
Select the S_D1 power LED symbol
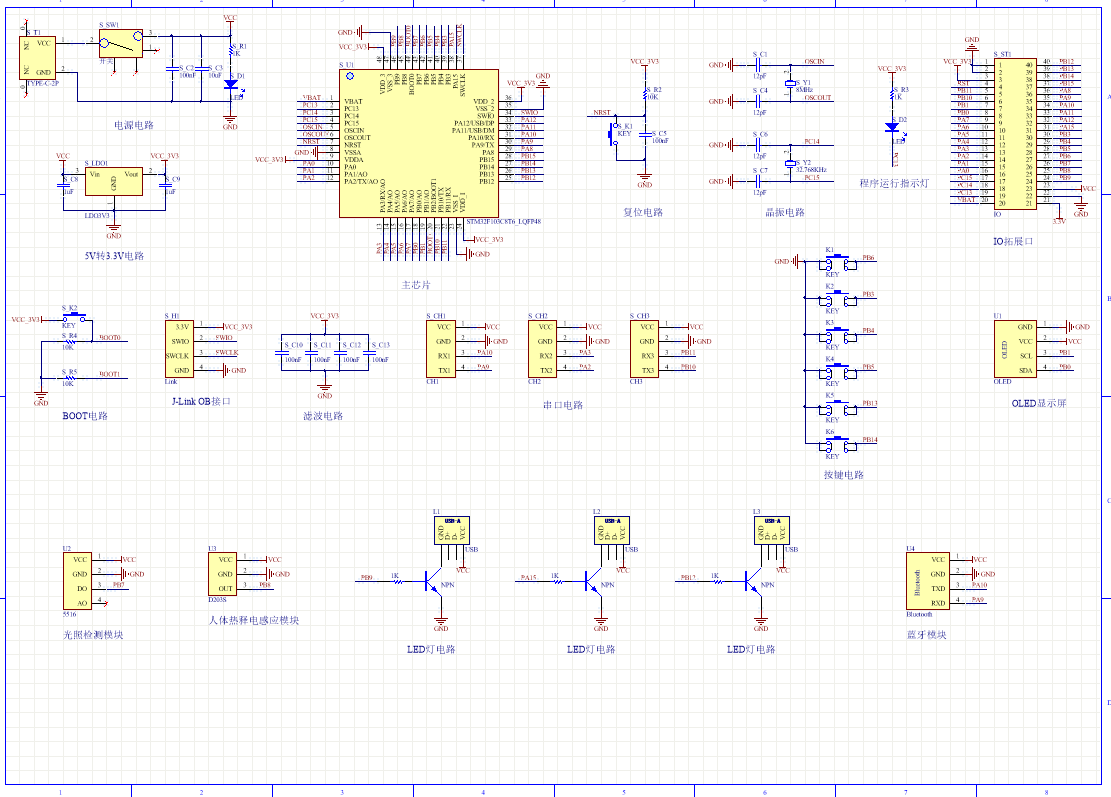230,84
